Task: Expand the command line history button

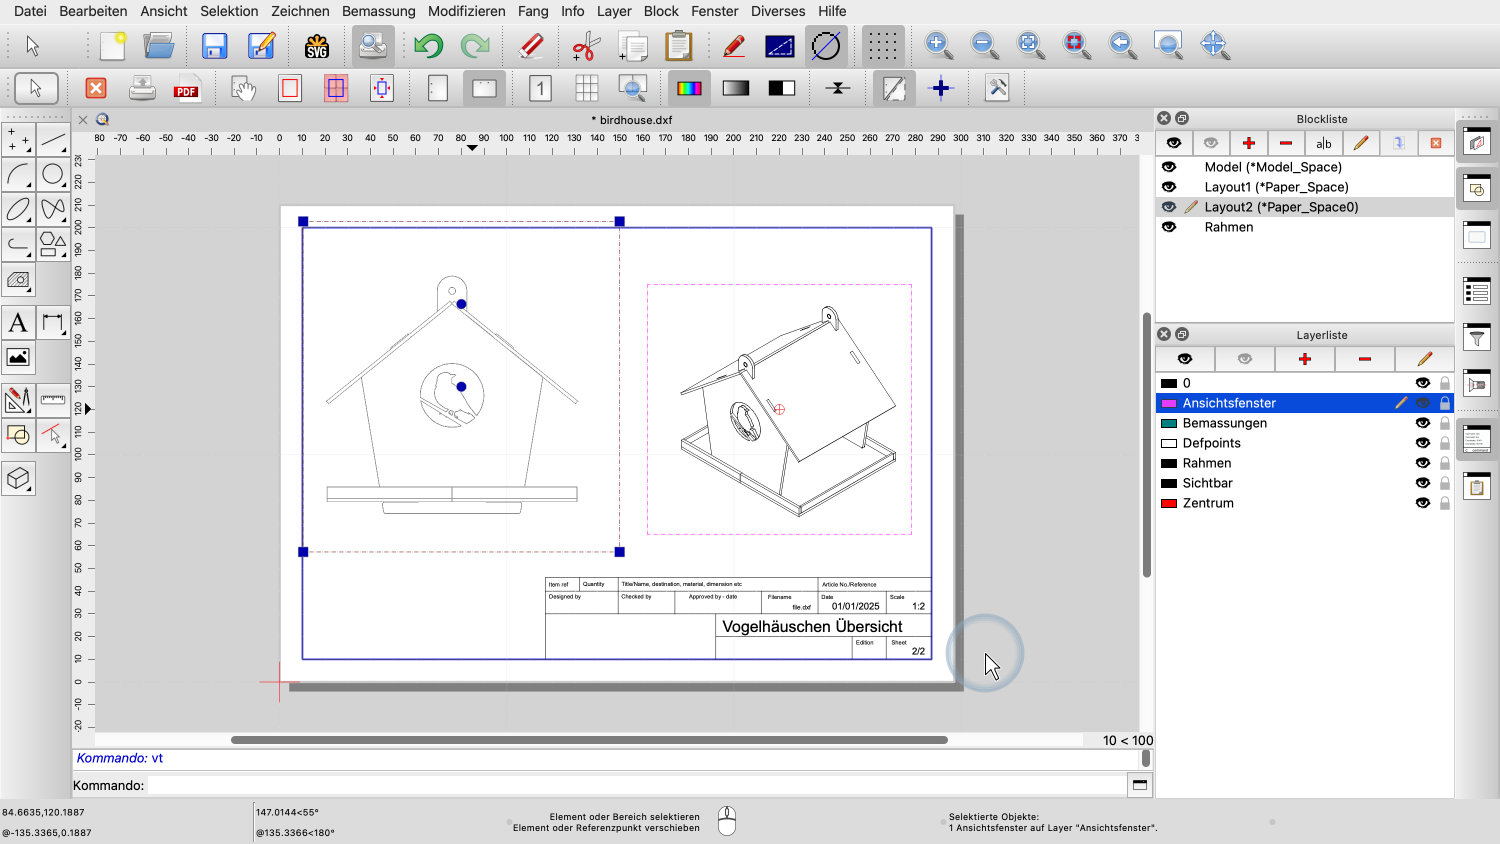Action: pyautogui.click(x=1139, y=785)
